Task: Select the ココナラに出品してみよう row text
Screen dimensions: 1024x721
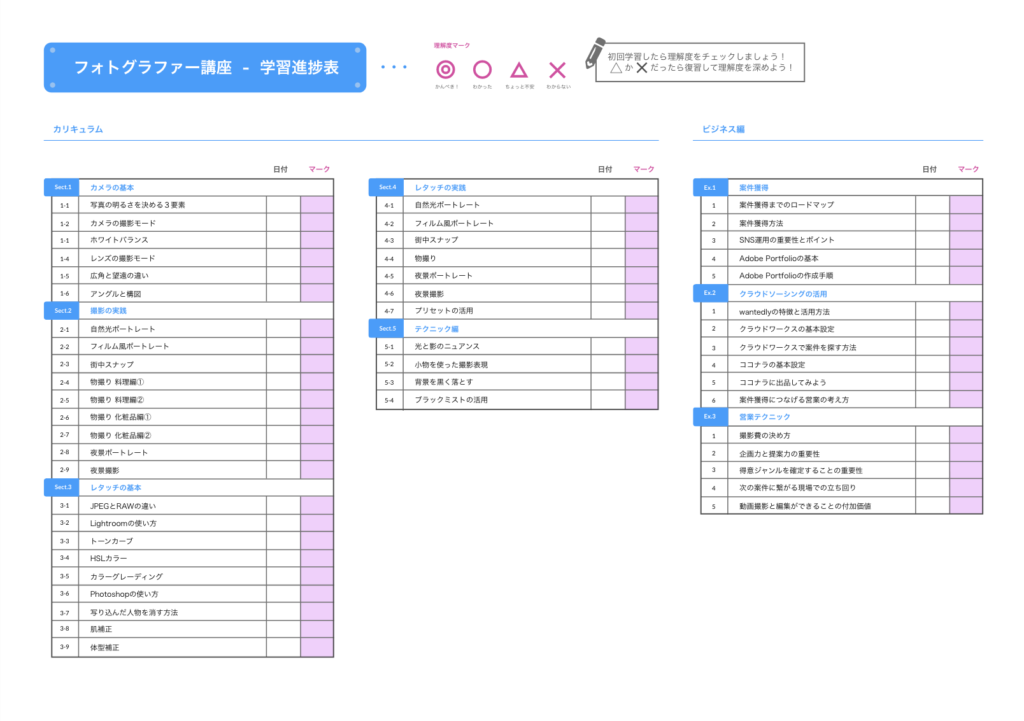Action: pos(782,382)
